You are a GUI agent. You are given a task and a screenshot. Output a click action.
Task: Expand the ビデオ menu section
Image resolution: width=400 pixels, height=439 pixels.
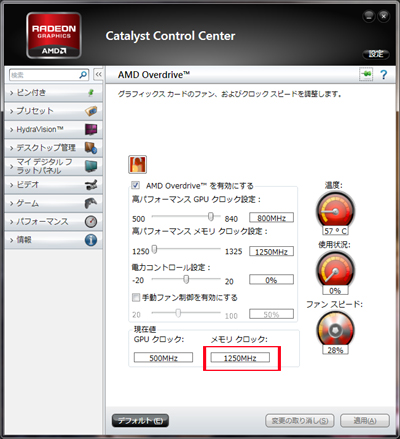tap(53, 185)
